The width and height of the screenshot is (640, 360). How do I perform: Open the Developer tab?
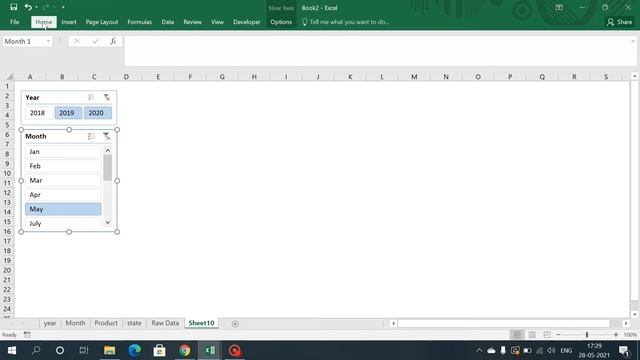tap(247, 22)
